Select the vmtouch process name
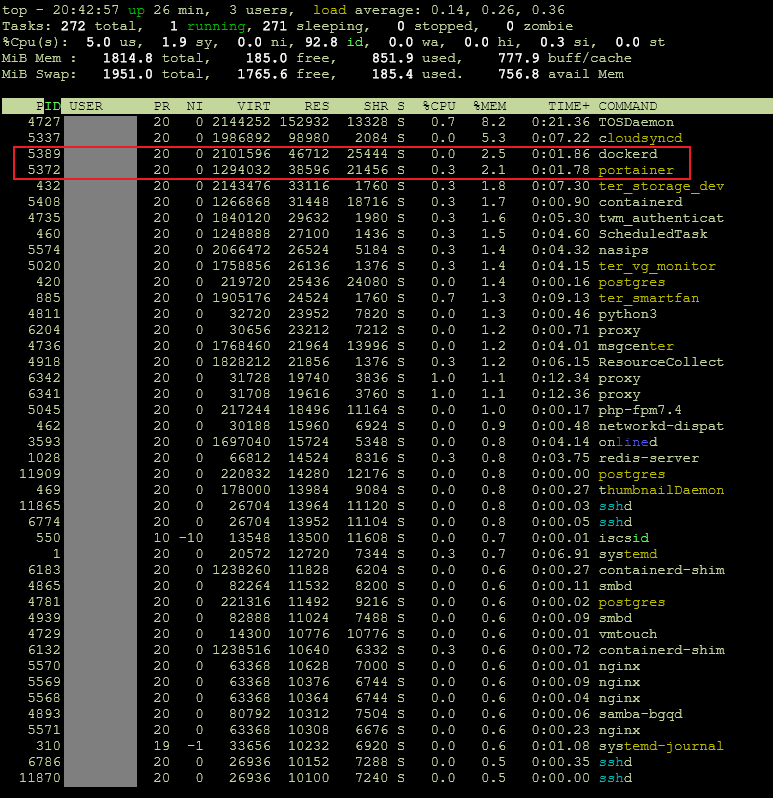773x798 pixels. click(x=627, y=634)
